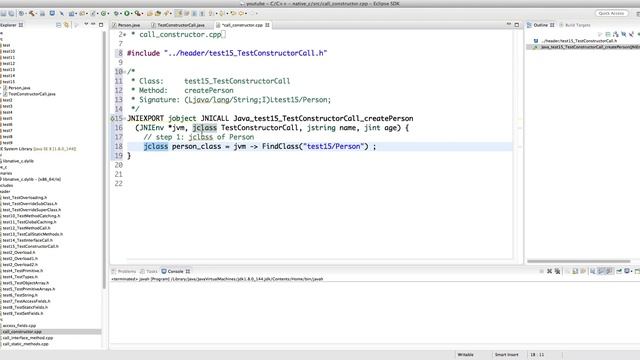Click the 18 : 11 cursor position
640x360 pixels.
[x=537, y=355]
